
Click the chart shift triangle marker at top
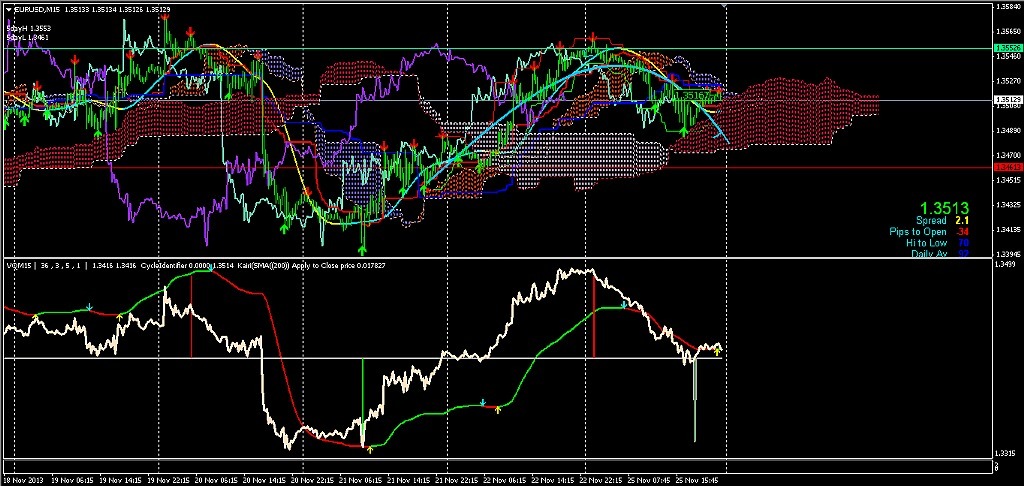(x=724, y=5)
